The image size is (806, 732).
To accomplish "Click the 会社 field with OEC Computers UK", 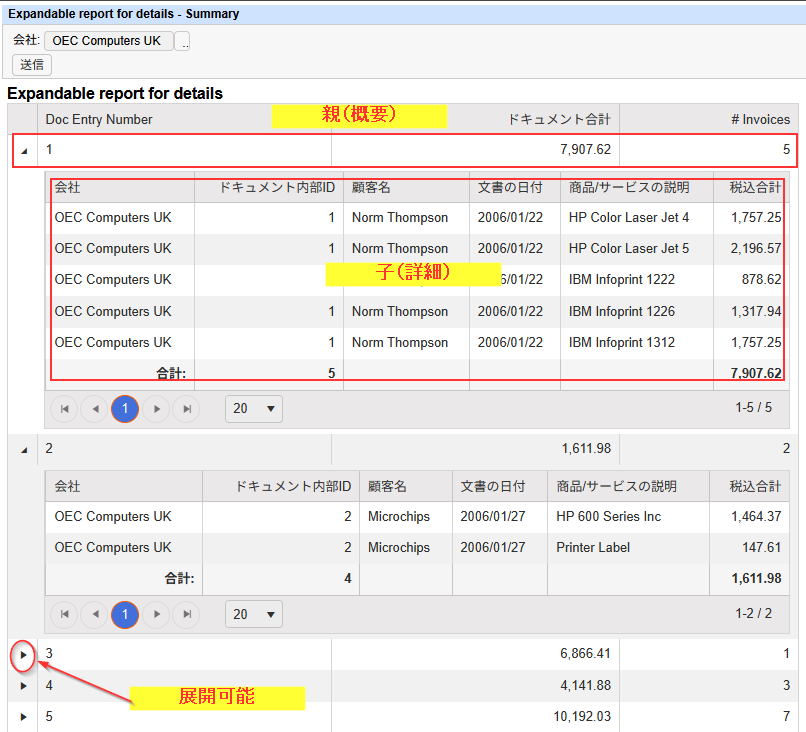I will [x=108, y=41].
